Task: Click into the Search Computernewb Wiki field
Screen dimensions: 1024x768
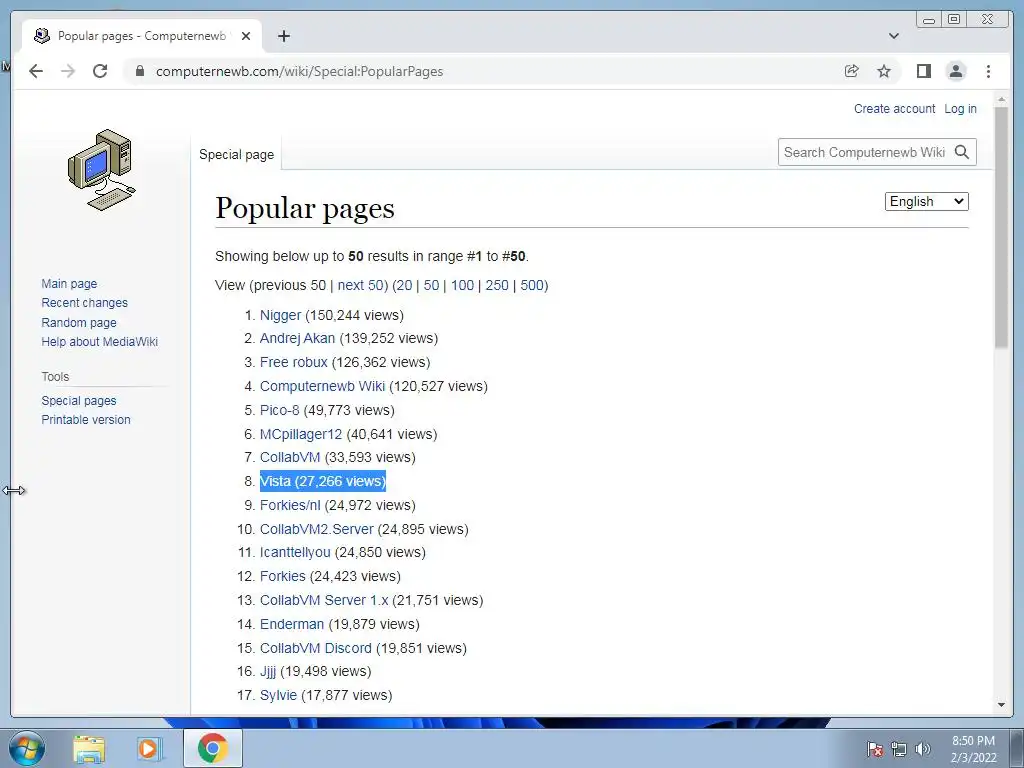Action: pos(864,152)
